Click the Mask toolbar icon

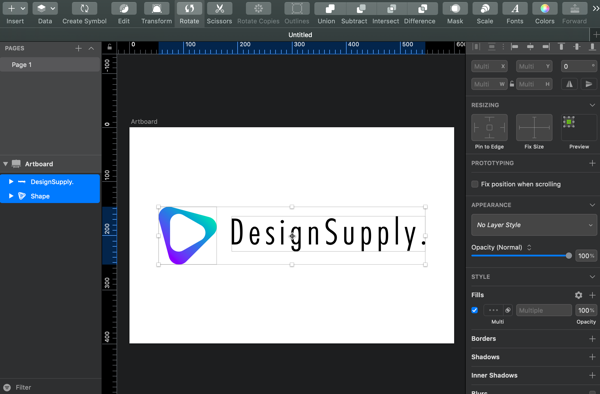455,8
